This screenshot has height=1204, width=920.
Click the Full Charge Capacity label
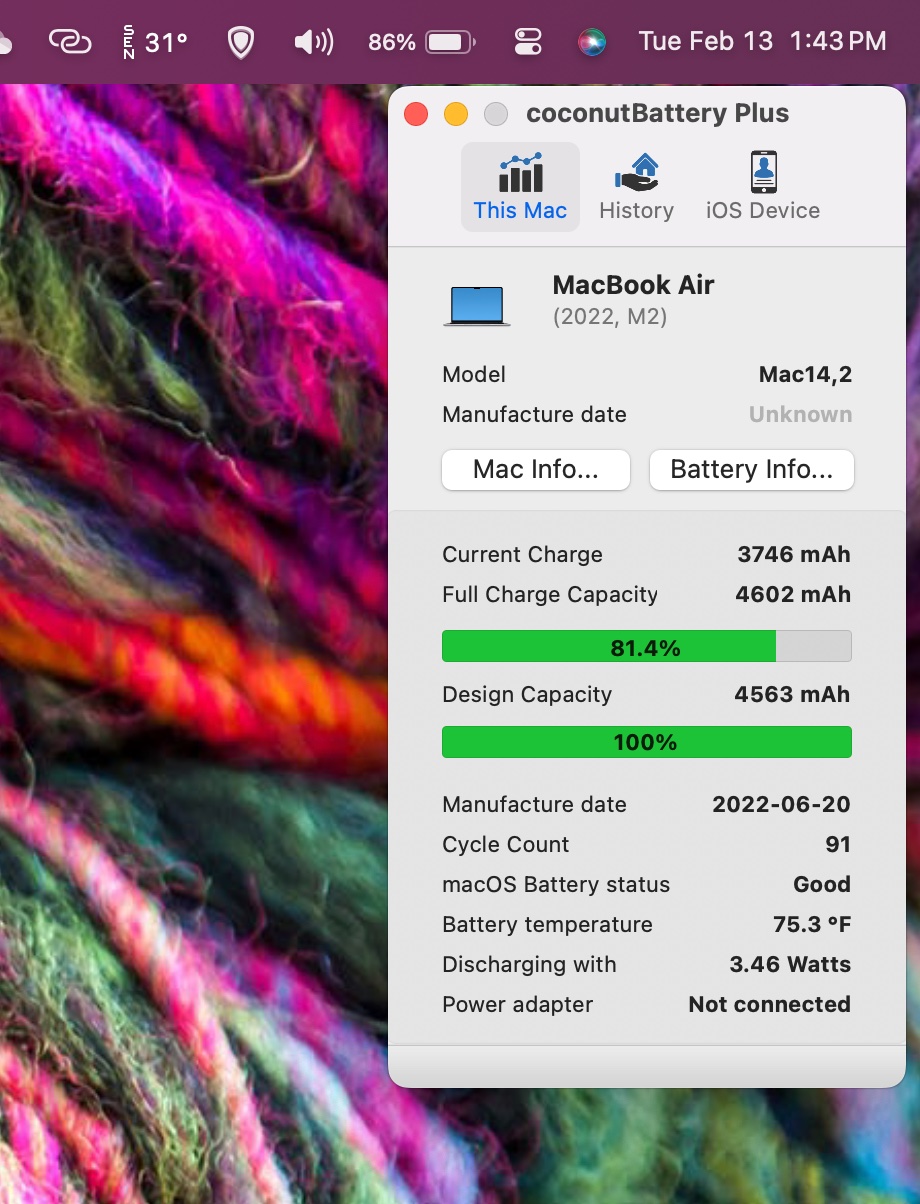click(550, 594)
